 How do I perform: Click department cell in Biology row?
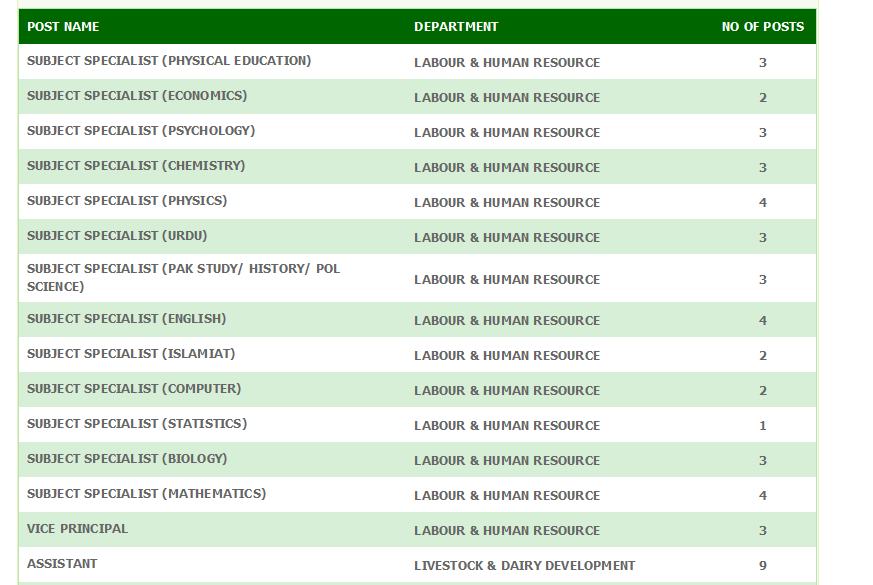pyautogui.click(x=507, y=461)
